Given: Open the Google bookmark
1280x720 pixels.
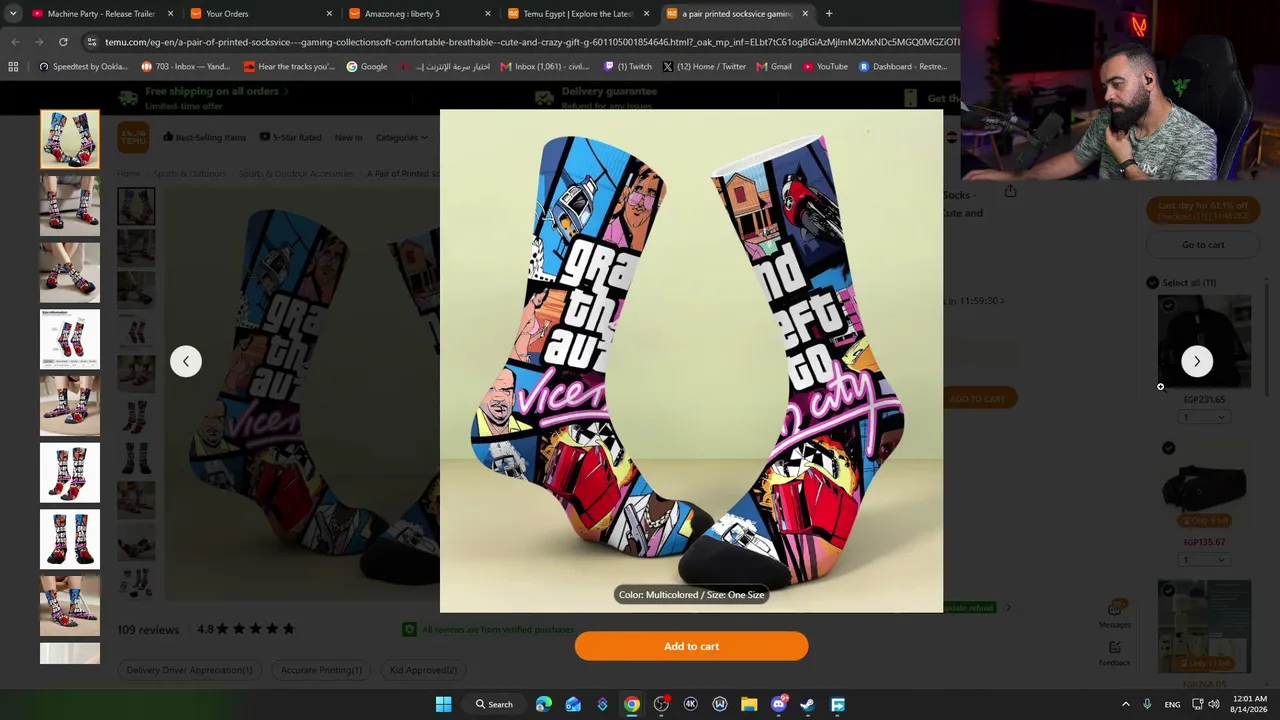Looking at the screenshot, I should 367,67.
